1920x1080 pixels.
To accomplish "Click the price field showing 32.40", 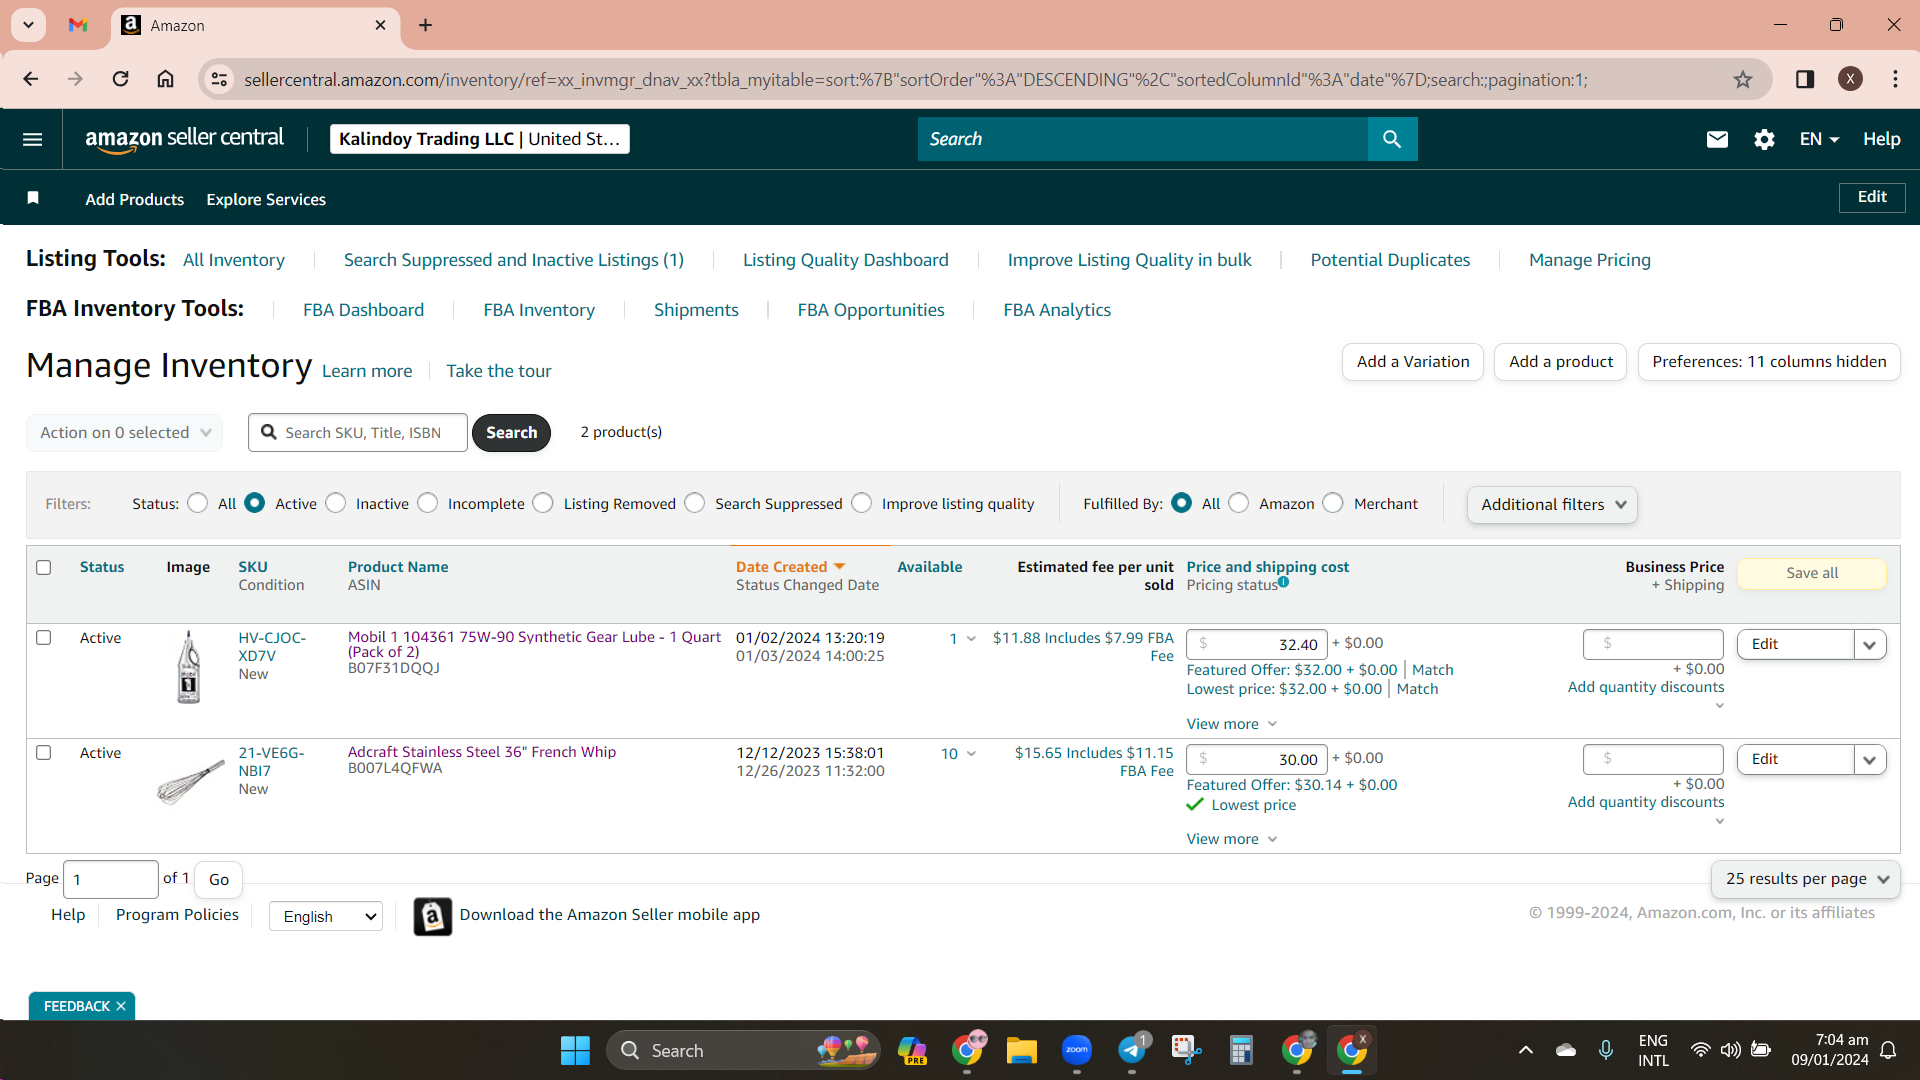I will (x=1257, y=645).
